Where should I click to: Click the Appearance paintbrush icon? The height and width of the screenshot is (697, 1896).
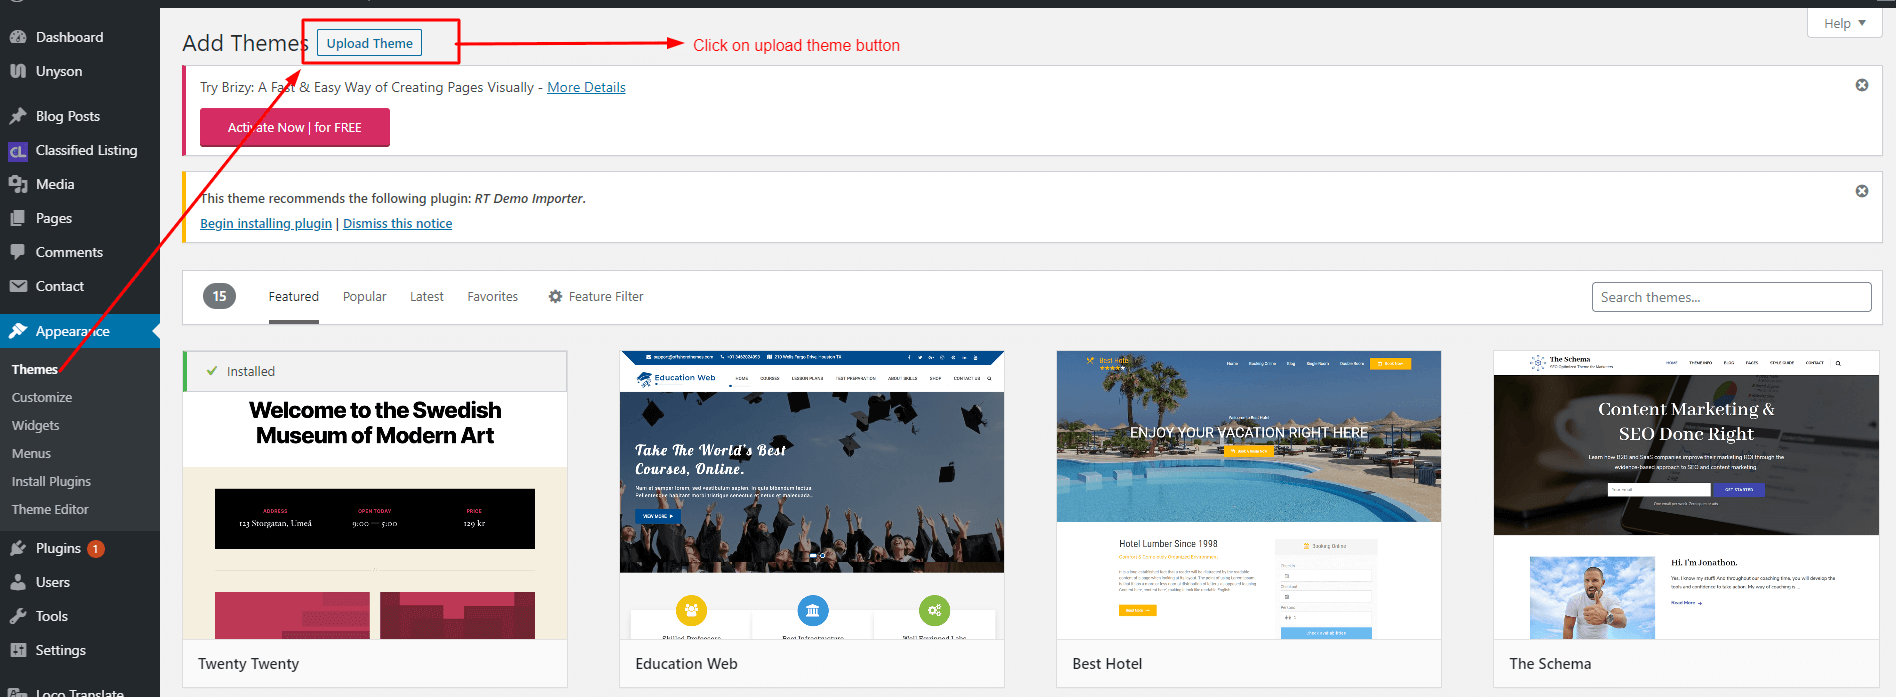[x=18, y=331]
